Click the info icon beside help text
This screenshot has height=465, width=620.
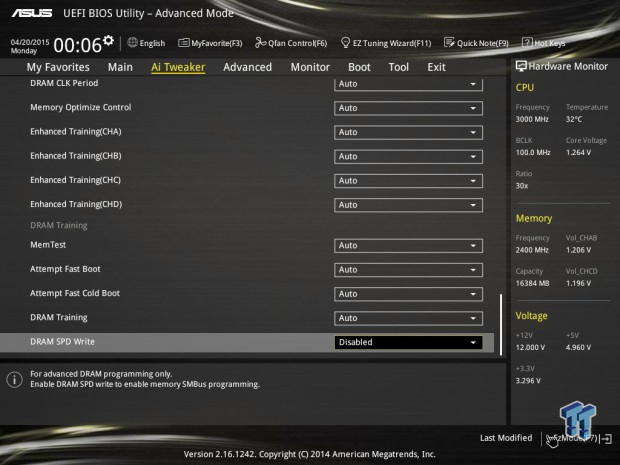tap(15, 380)
